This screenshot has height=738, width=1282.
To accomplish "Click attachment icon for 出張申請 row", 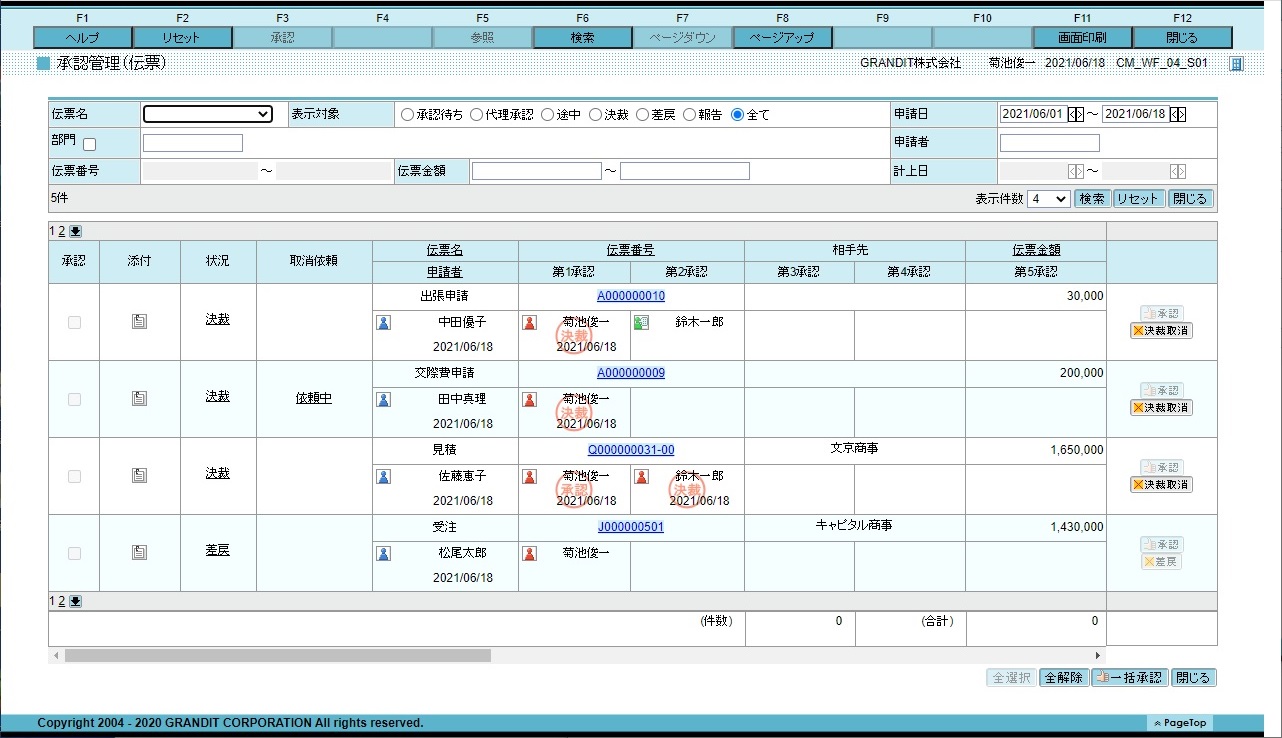I will pos(140,322).
